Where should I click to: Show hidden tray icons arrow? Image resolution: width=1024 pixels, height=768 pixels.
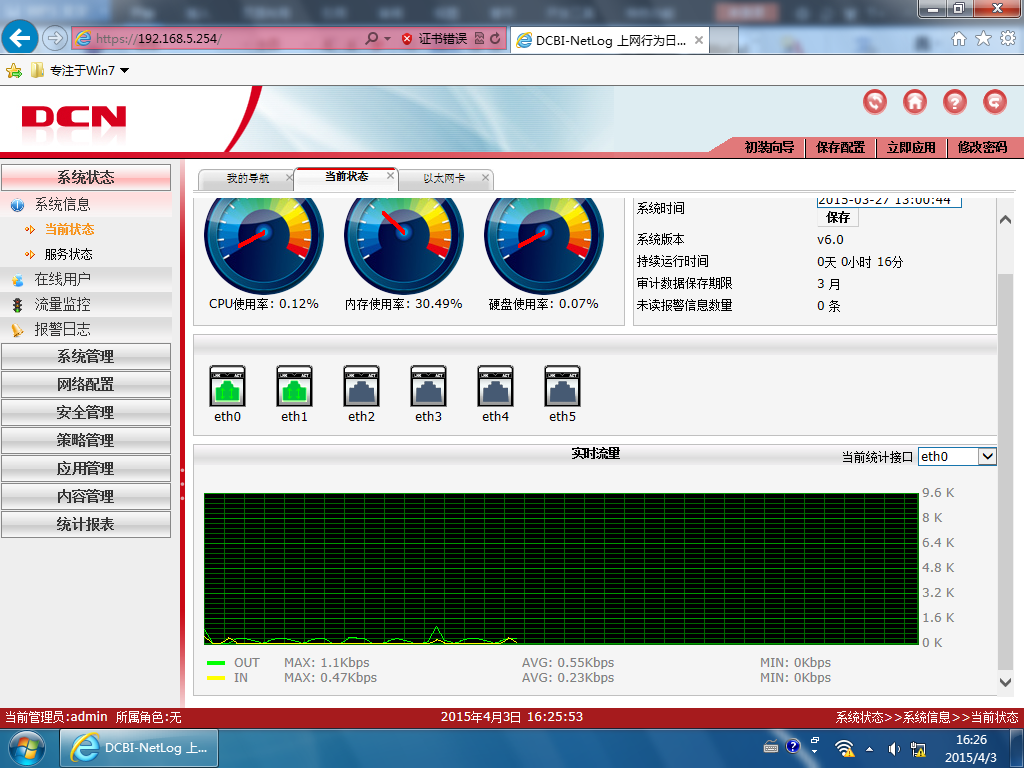pos(869,749)
